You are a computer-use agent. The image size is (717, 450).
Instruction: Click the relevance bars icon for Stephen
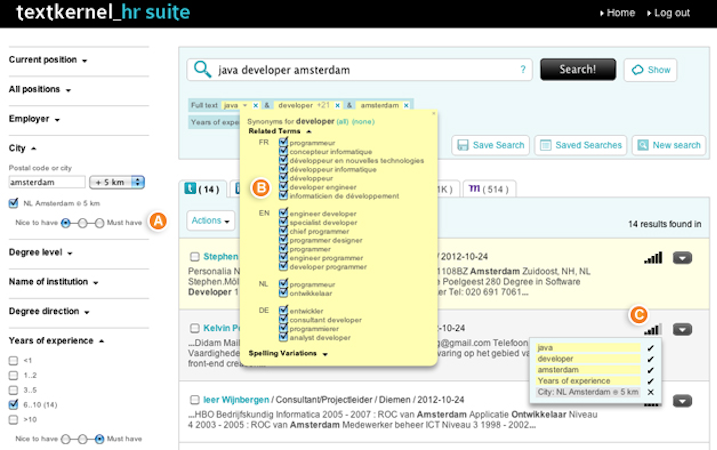[x=653, y=258]
